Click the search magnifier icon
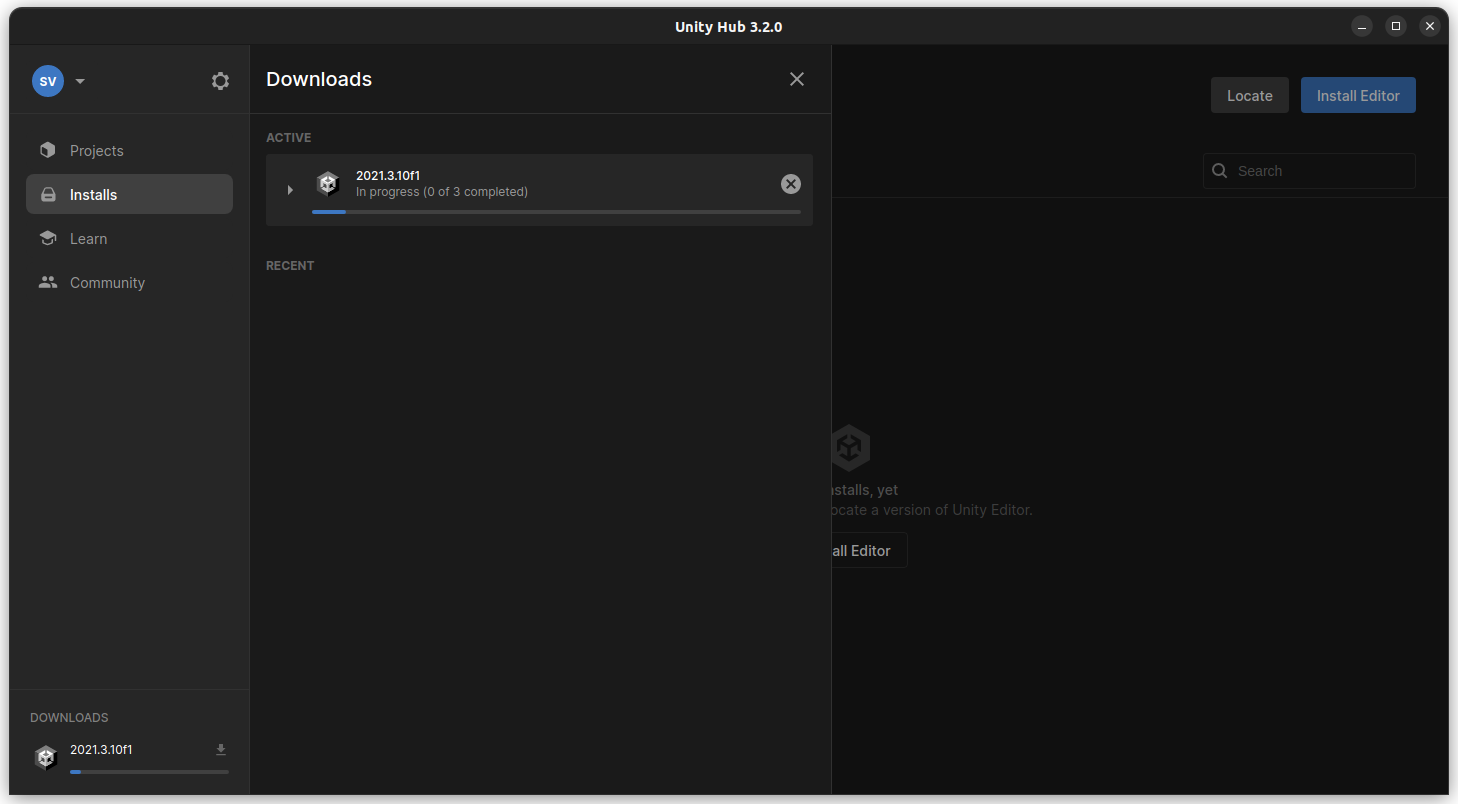 pyautogui.click(x=1220, y=171)
